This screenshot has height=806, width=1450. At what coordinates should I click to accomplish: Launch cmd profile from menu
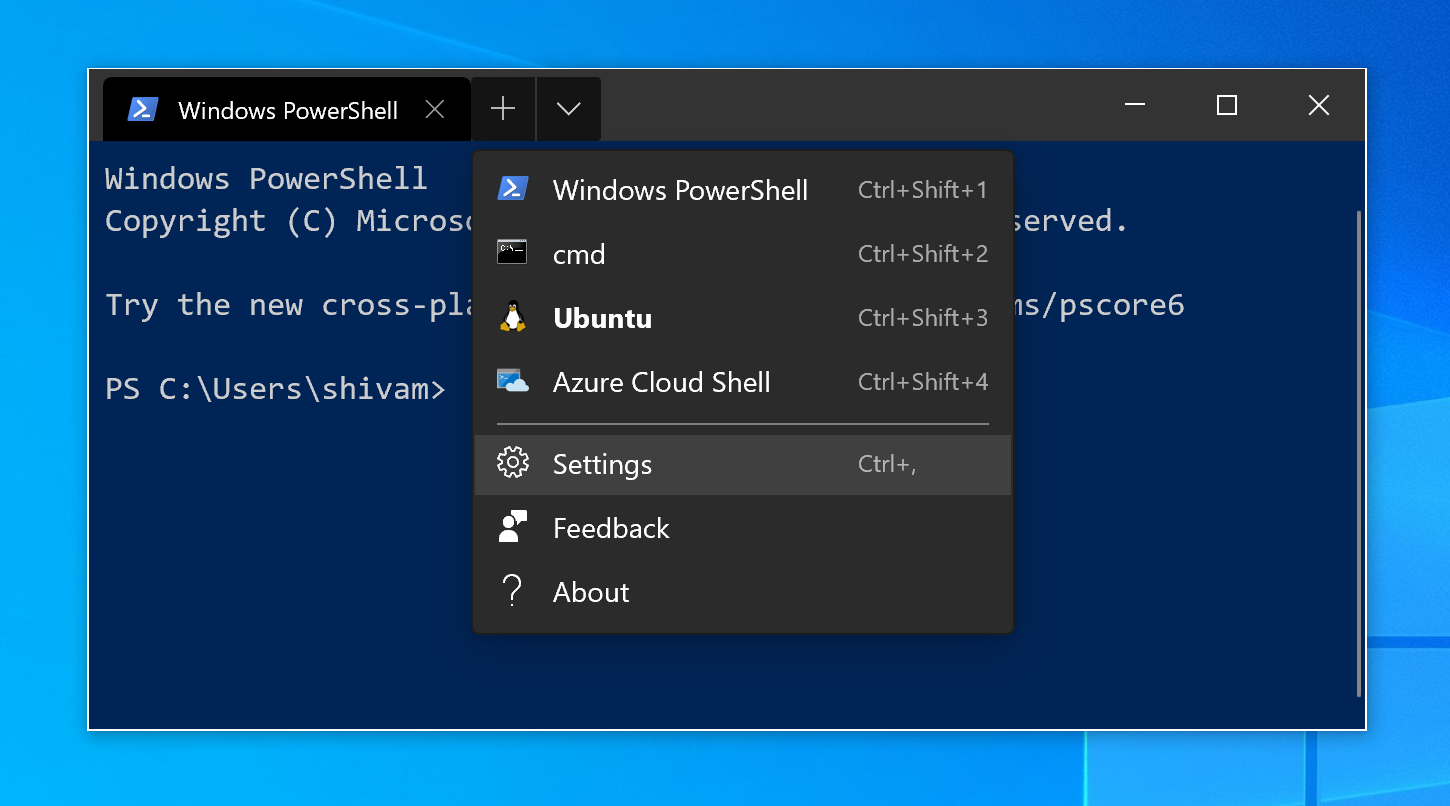[x=743, y=254]
